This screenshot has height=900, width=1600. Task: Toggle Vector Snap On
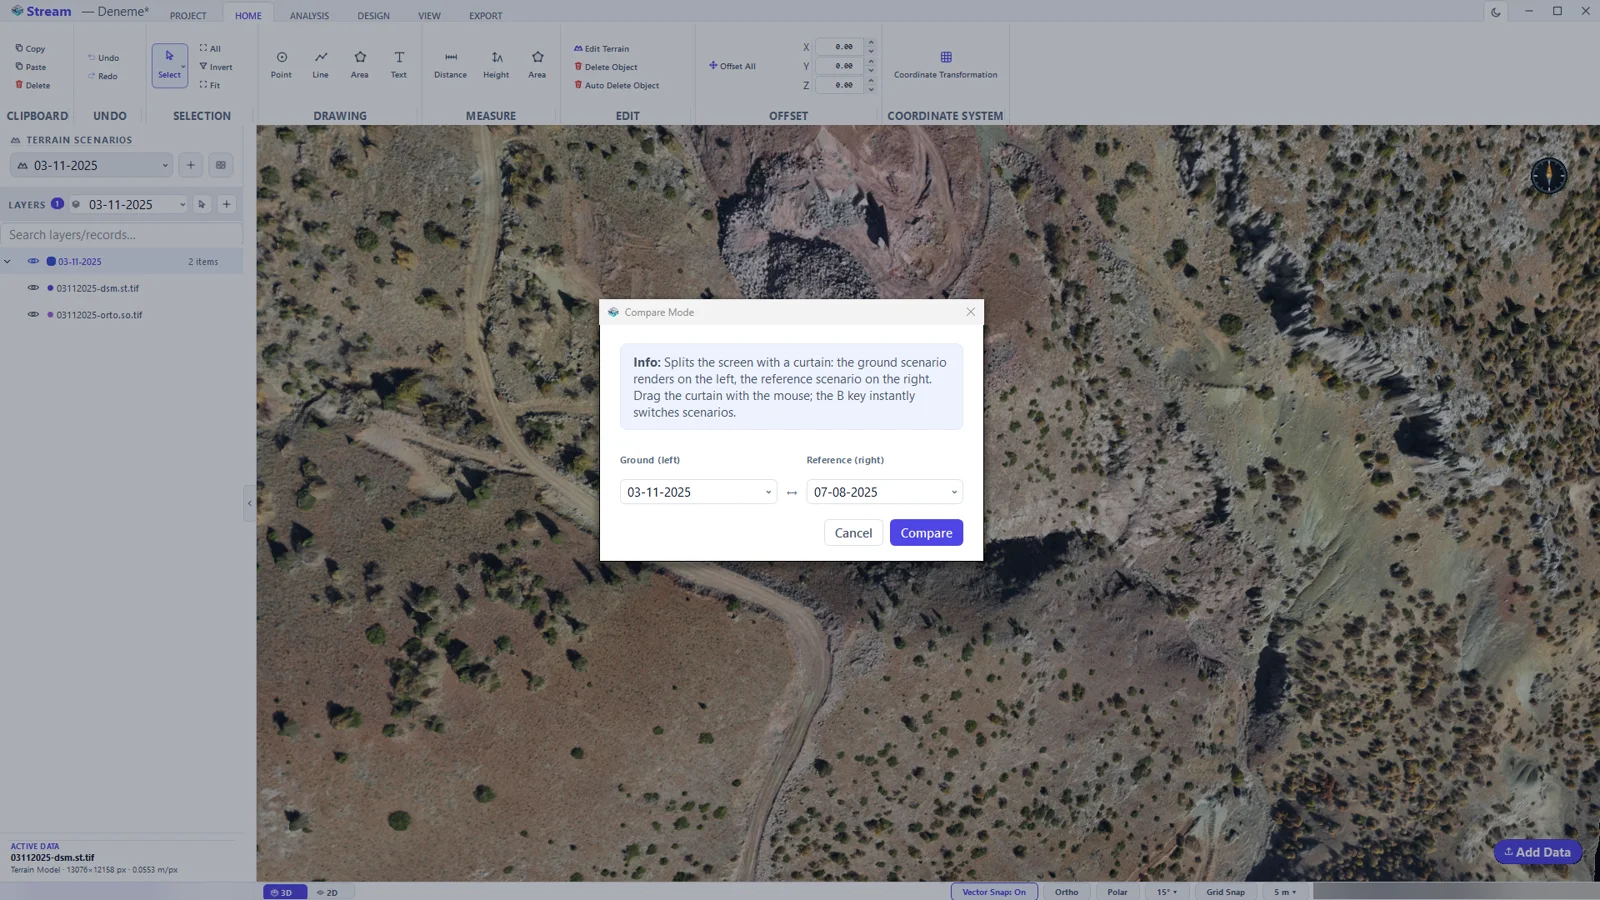pyautogui.click(x=994, y=892)
